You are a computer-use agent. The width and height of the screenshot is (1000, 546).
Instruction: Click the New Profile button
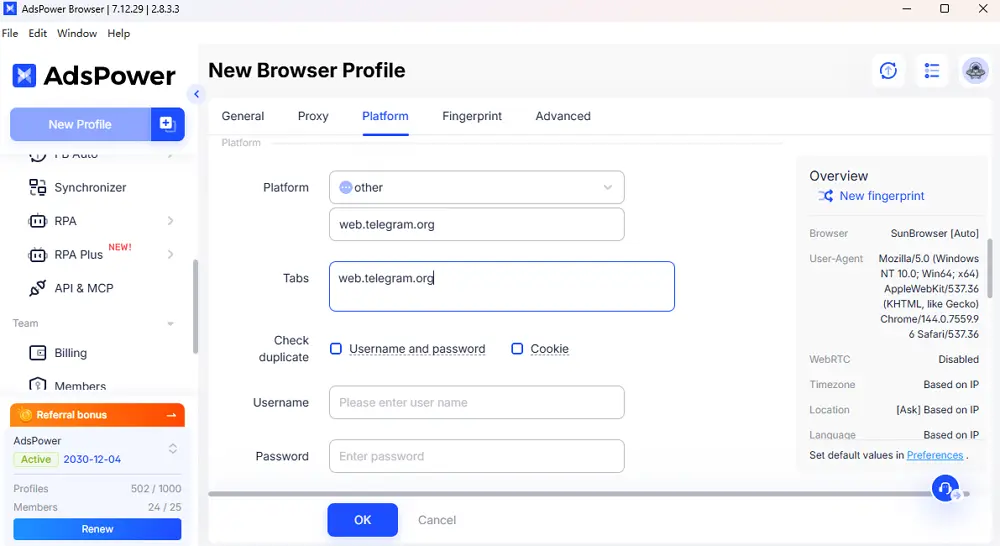click(x=80, y=124)
